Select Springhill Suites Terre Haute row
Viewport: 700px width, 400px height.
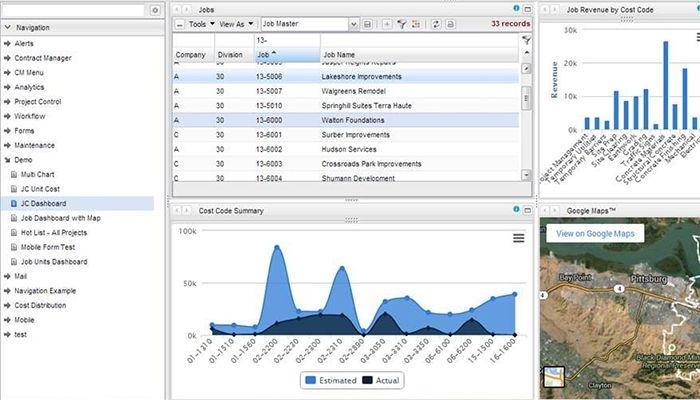(x=346, y=106)
